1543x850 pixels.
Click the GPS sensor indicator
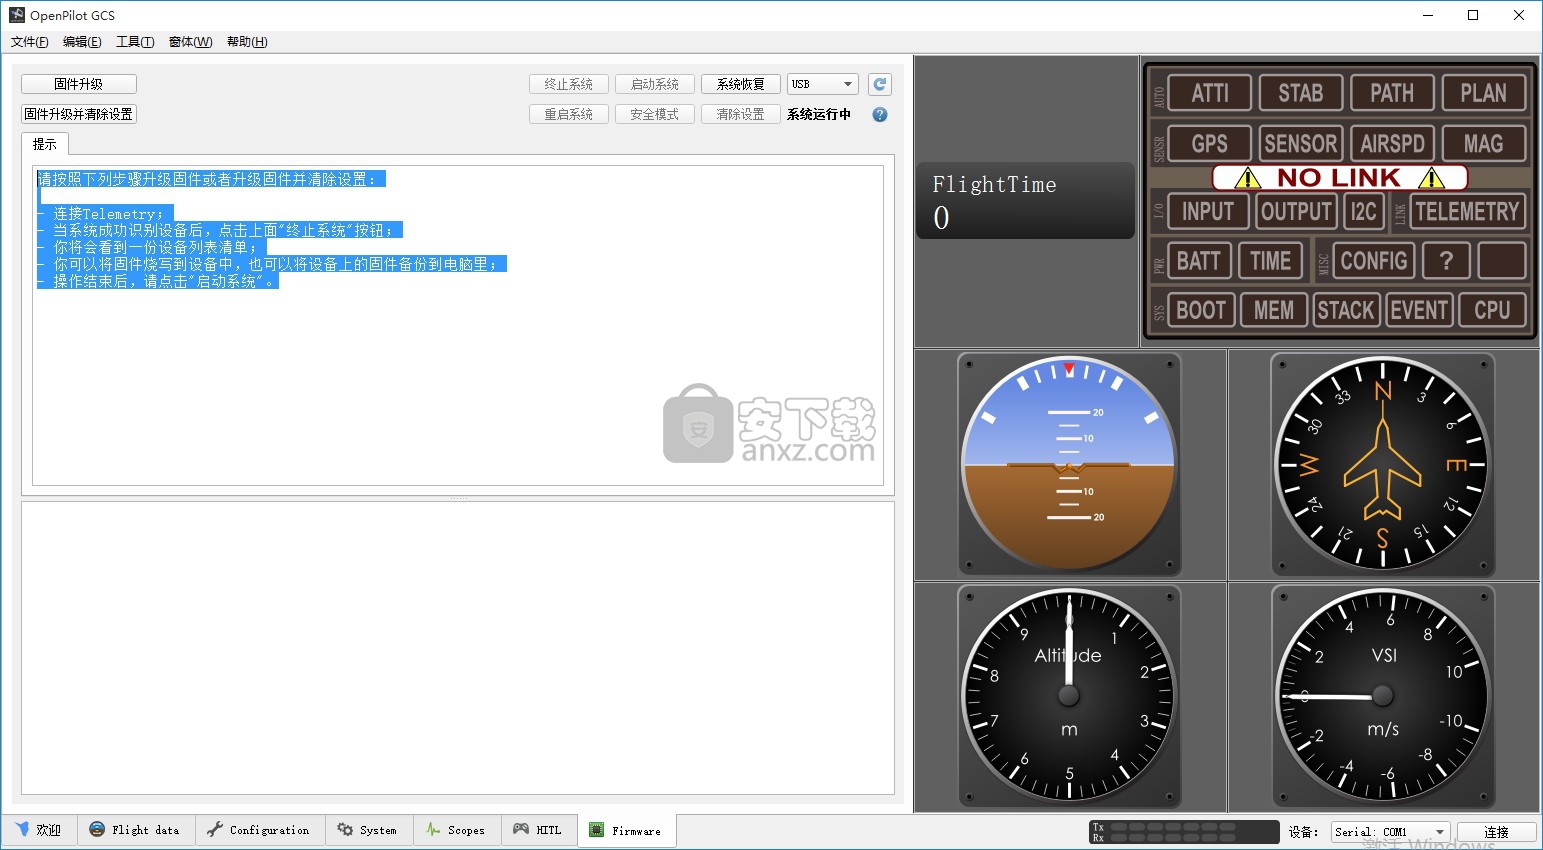[x=1209, y=144]
